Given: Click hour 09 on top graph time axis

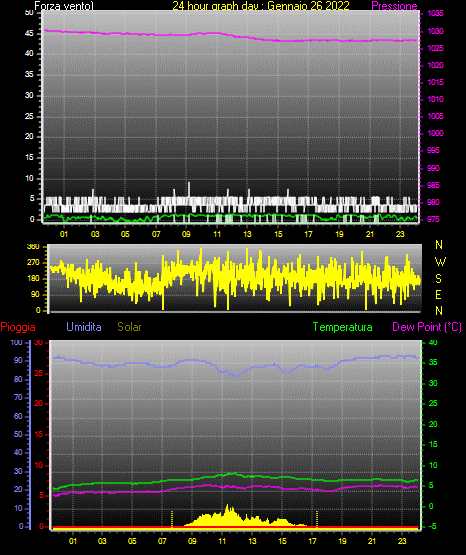Looking at the screenshot, I should [186, 234].
